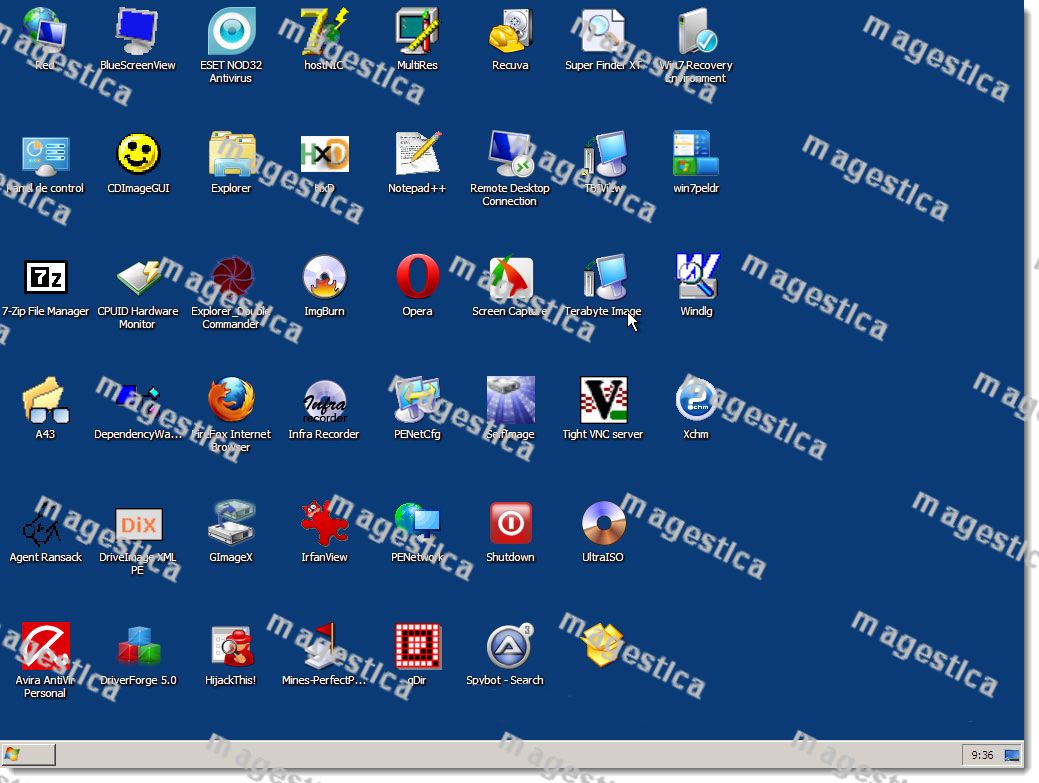The image size is (1039, 783).
Task: Open the DependencyWa... shortcut
Action: (138, 400)
